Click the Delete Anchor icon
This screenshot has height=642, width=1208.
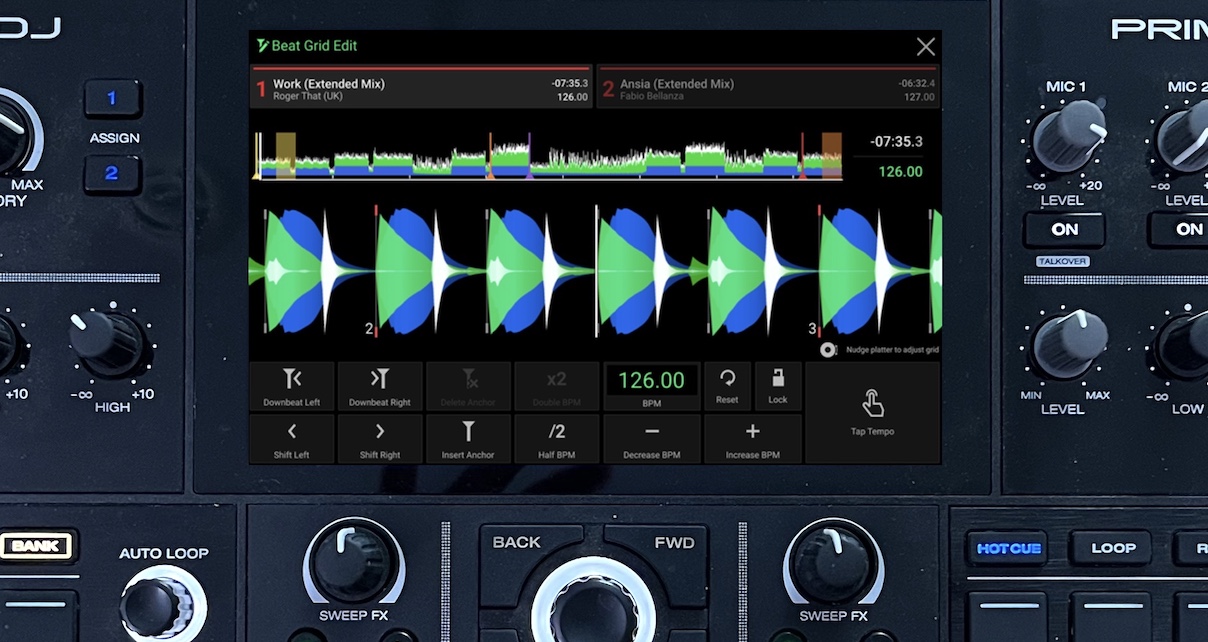point(467,378)
